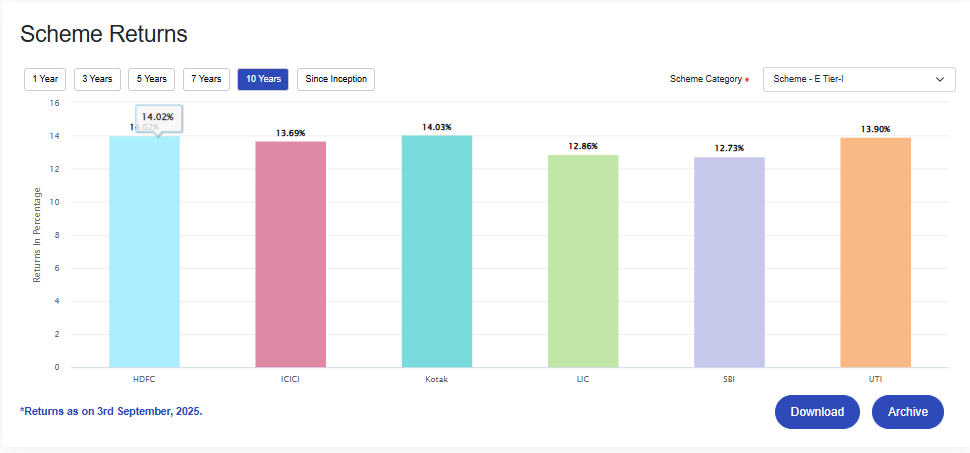The height and width of the screenshot is (453, 970).
Task: Click the Scheme Returns heading
Action: pos(103,34)
